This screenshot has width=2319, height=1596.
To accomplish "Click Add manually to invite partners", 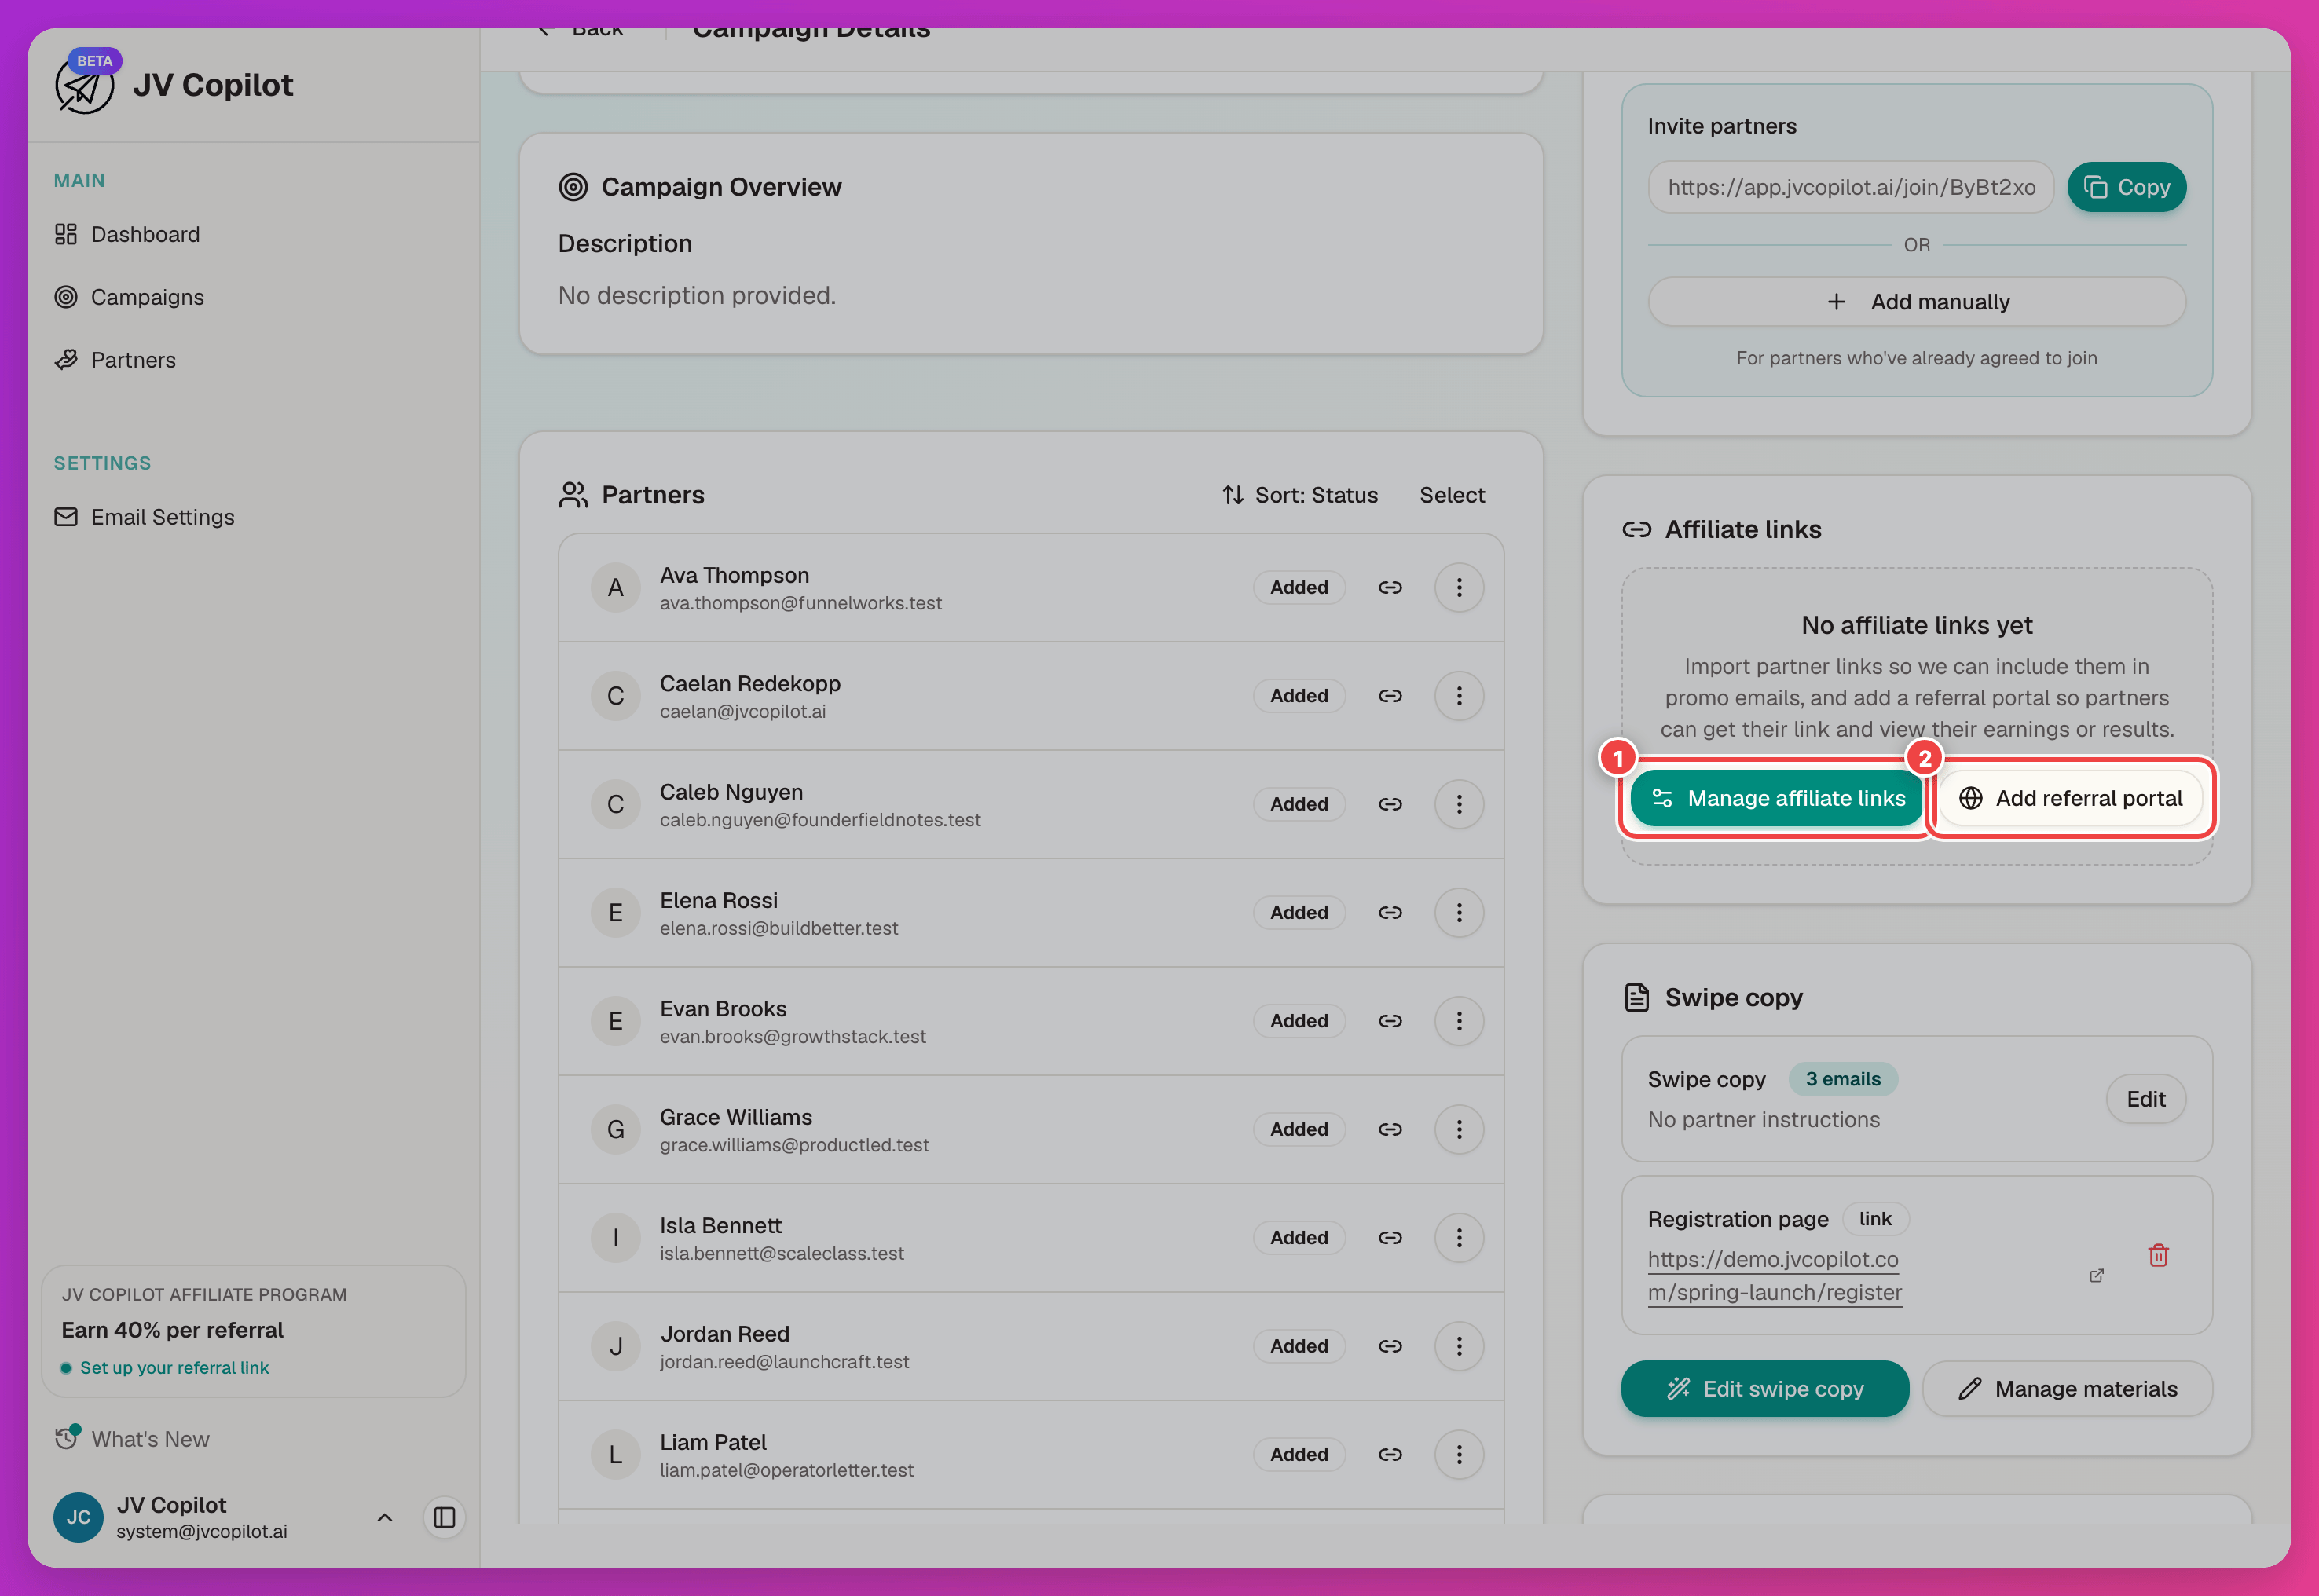I will (1916, 302).
